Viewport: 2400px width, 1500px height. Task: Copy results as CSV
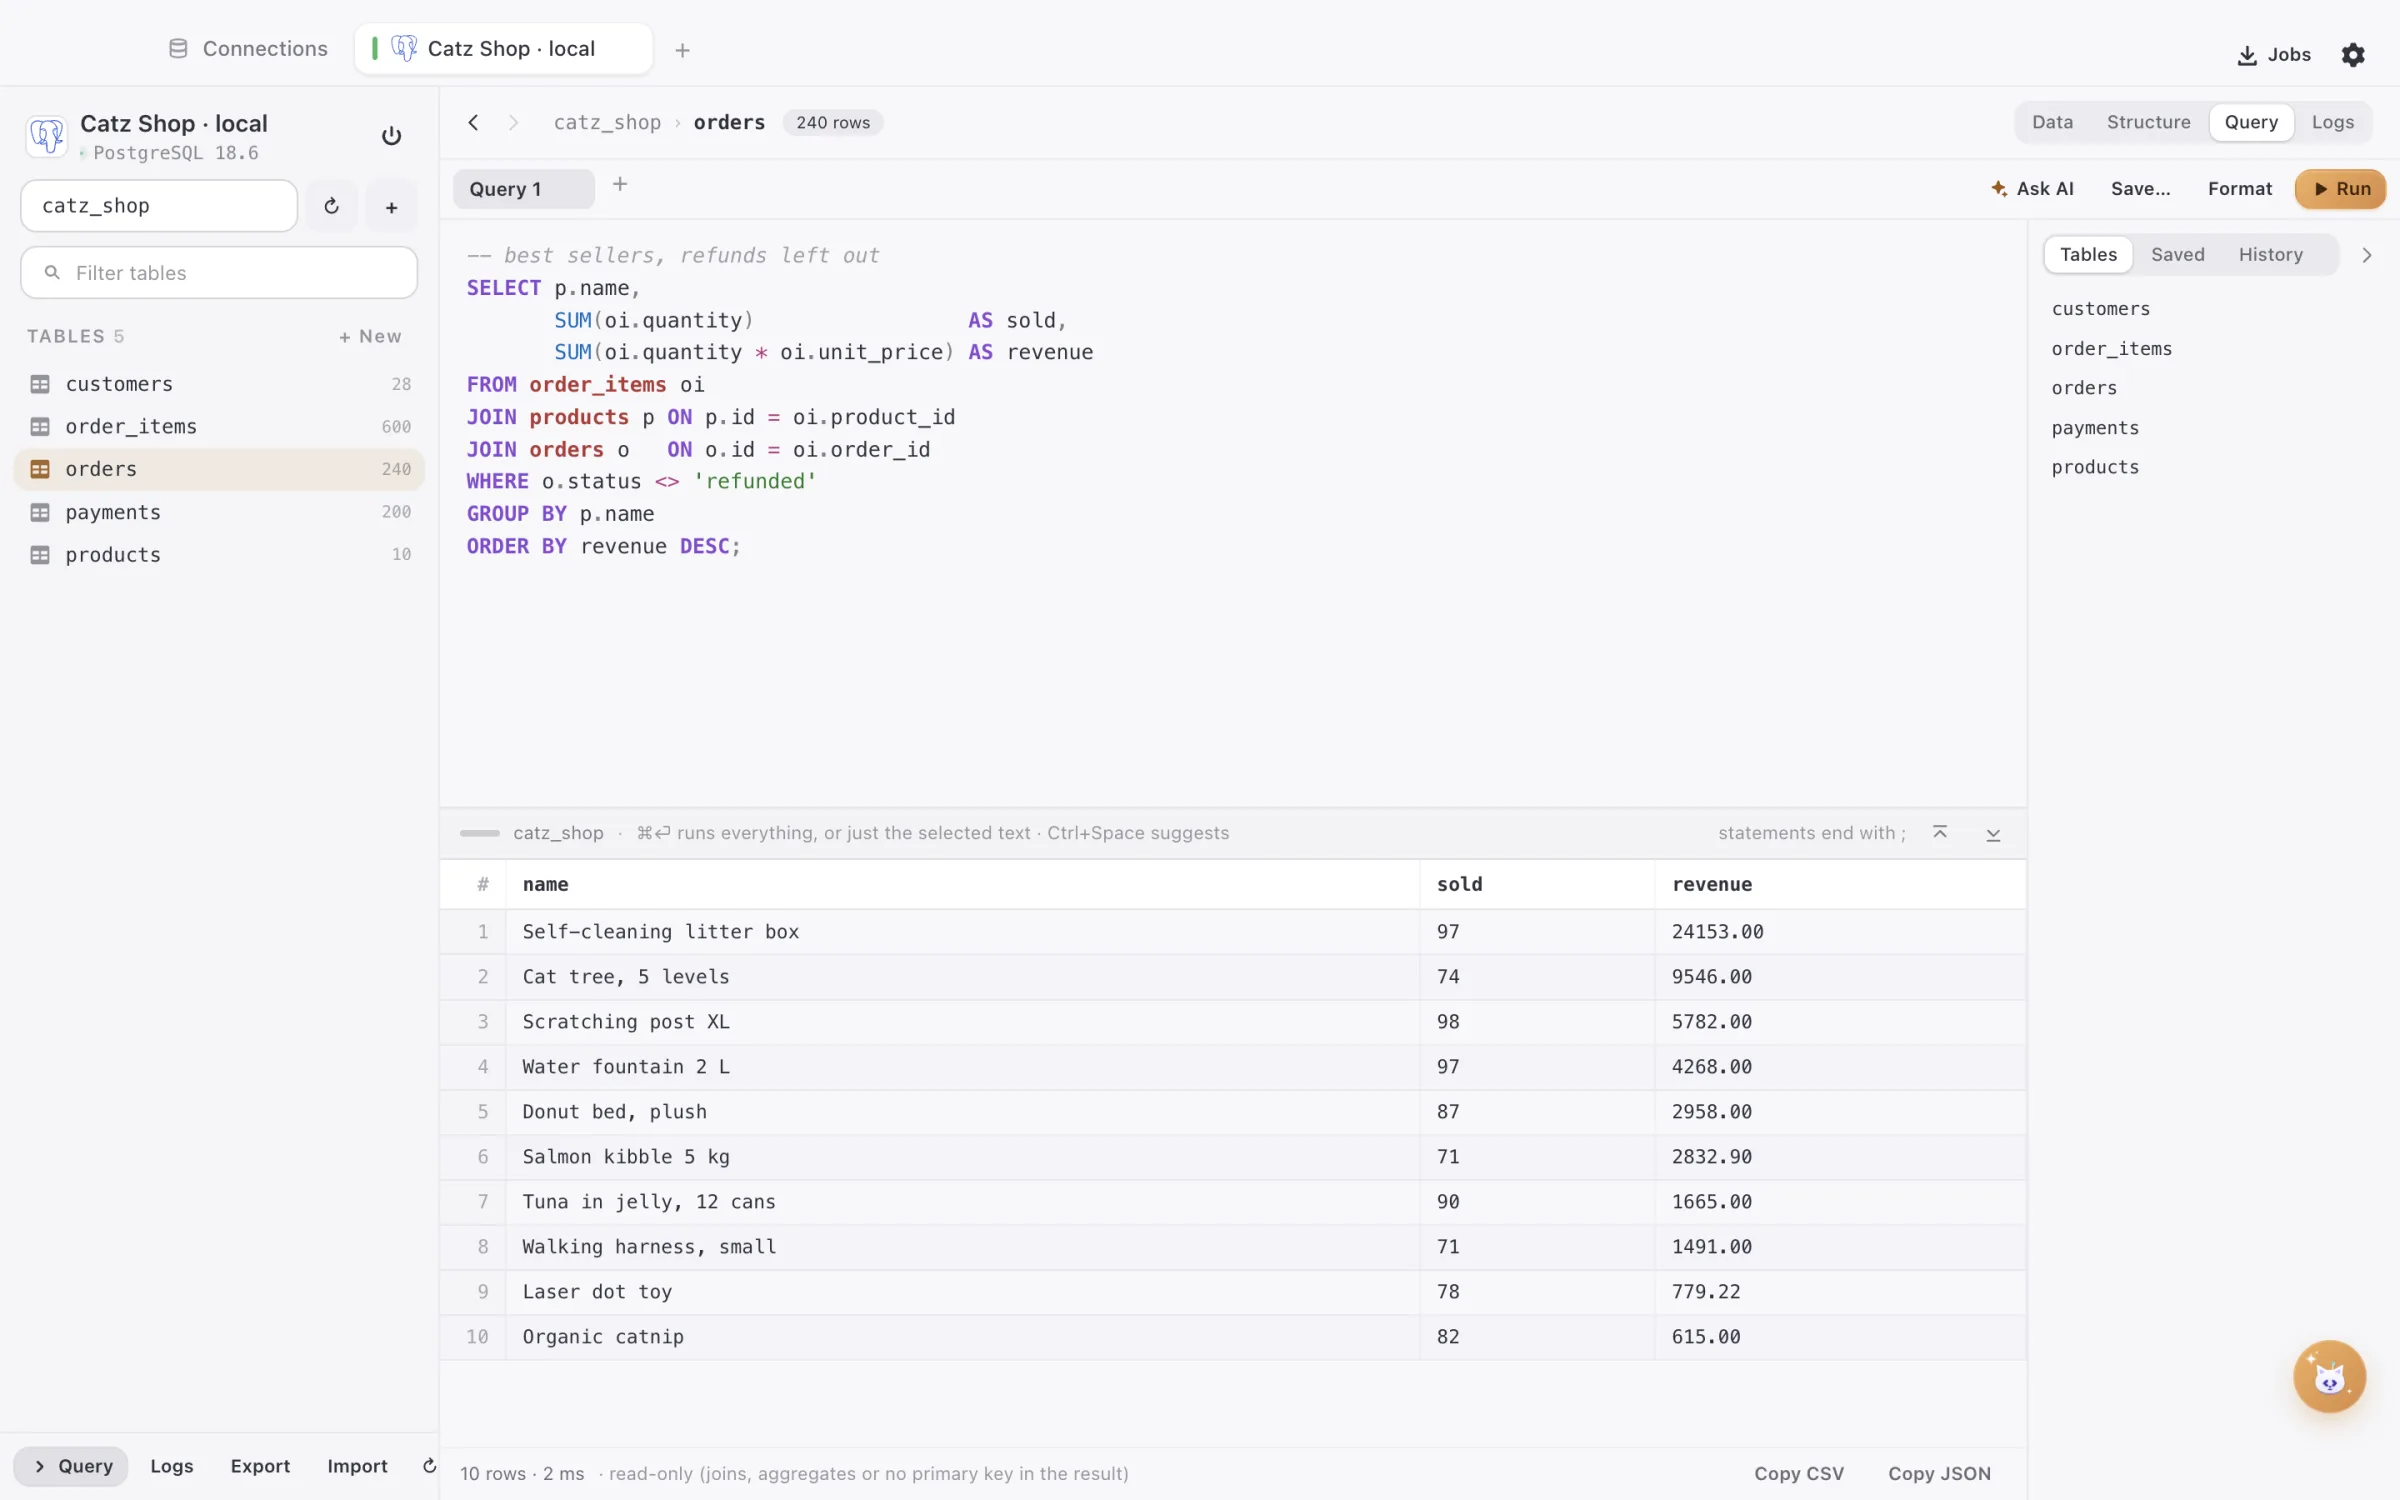1798,1473
